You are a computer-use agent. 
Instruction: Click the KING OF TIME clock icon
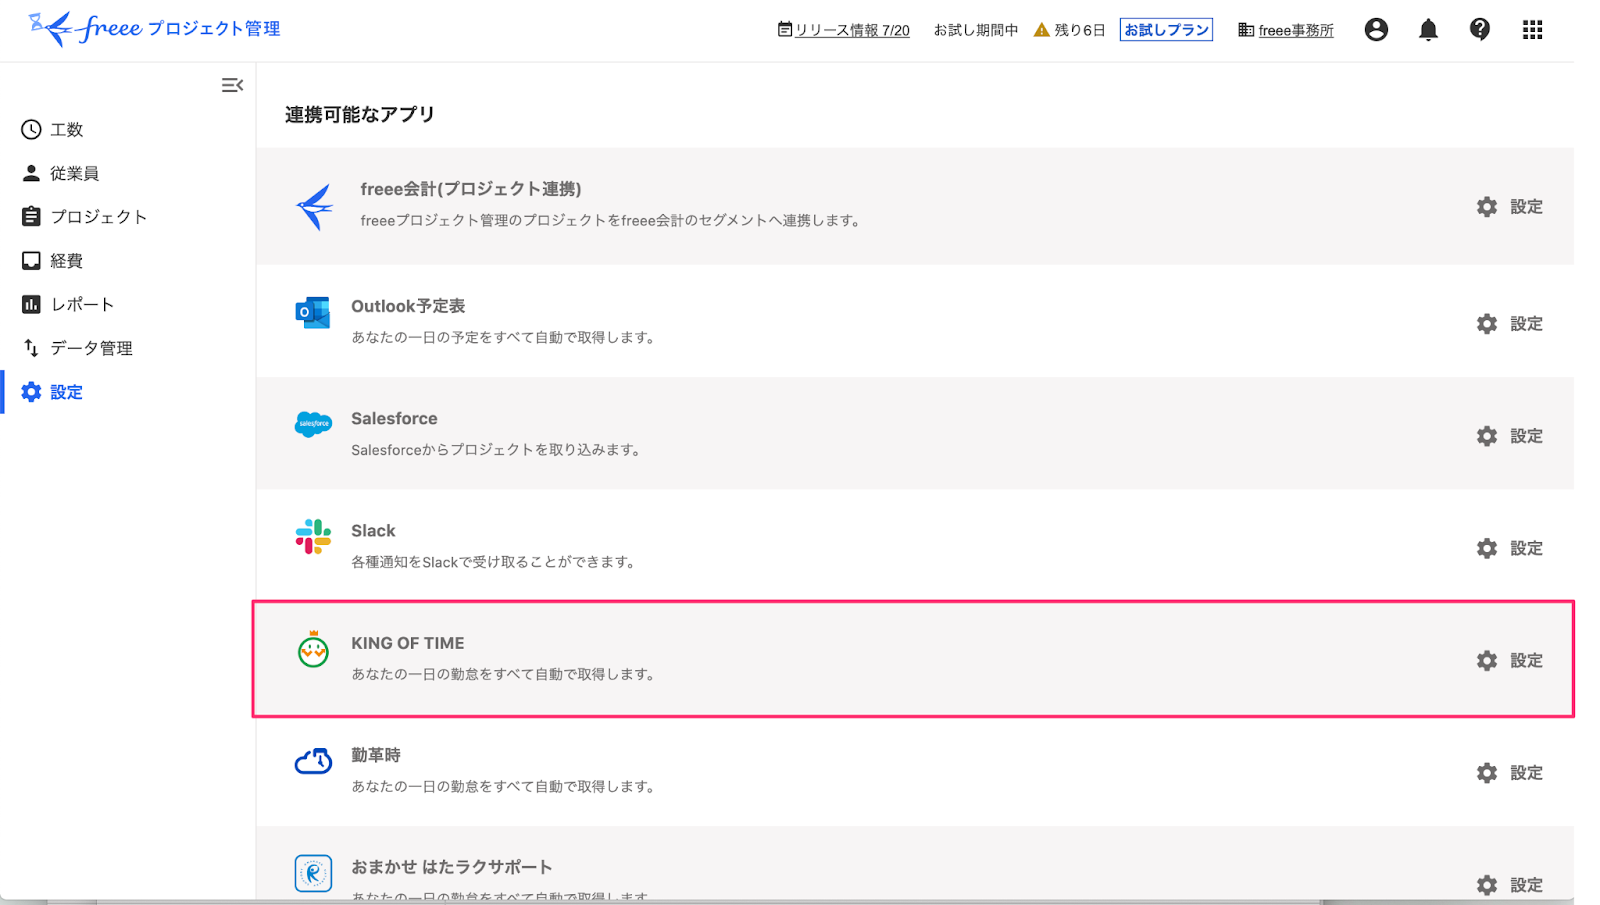(x=313, y=649)
